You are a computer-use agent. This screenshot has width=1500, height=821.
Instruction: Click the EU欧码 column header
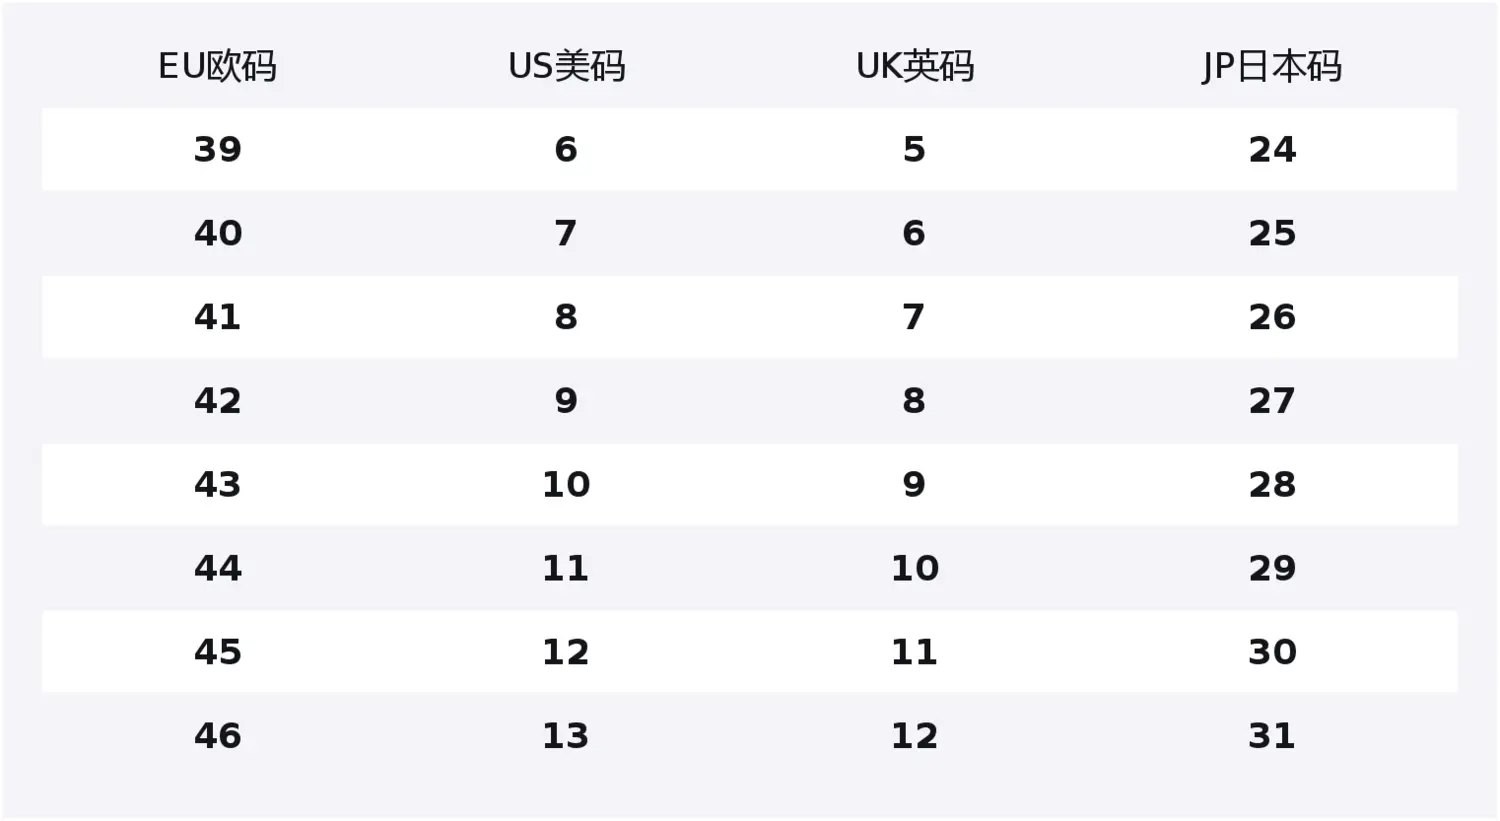coord(217,66)
